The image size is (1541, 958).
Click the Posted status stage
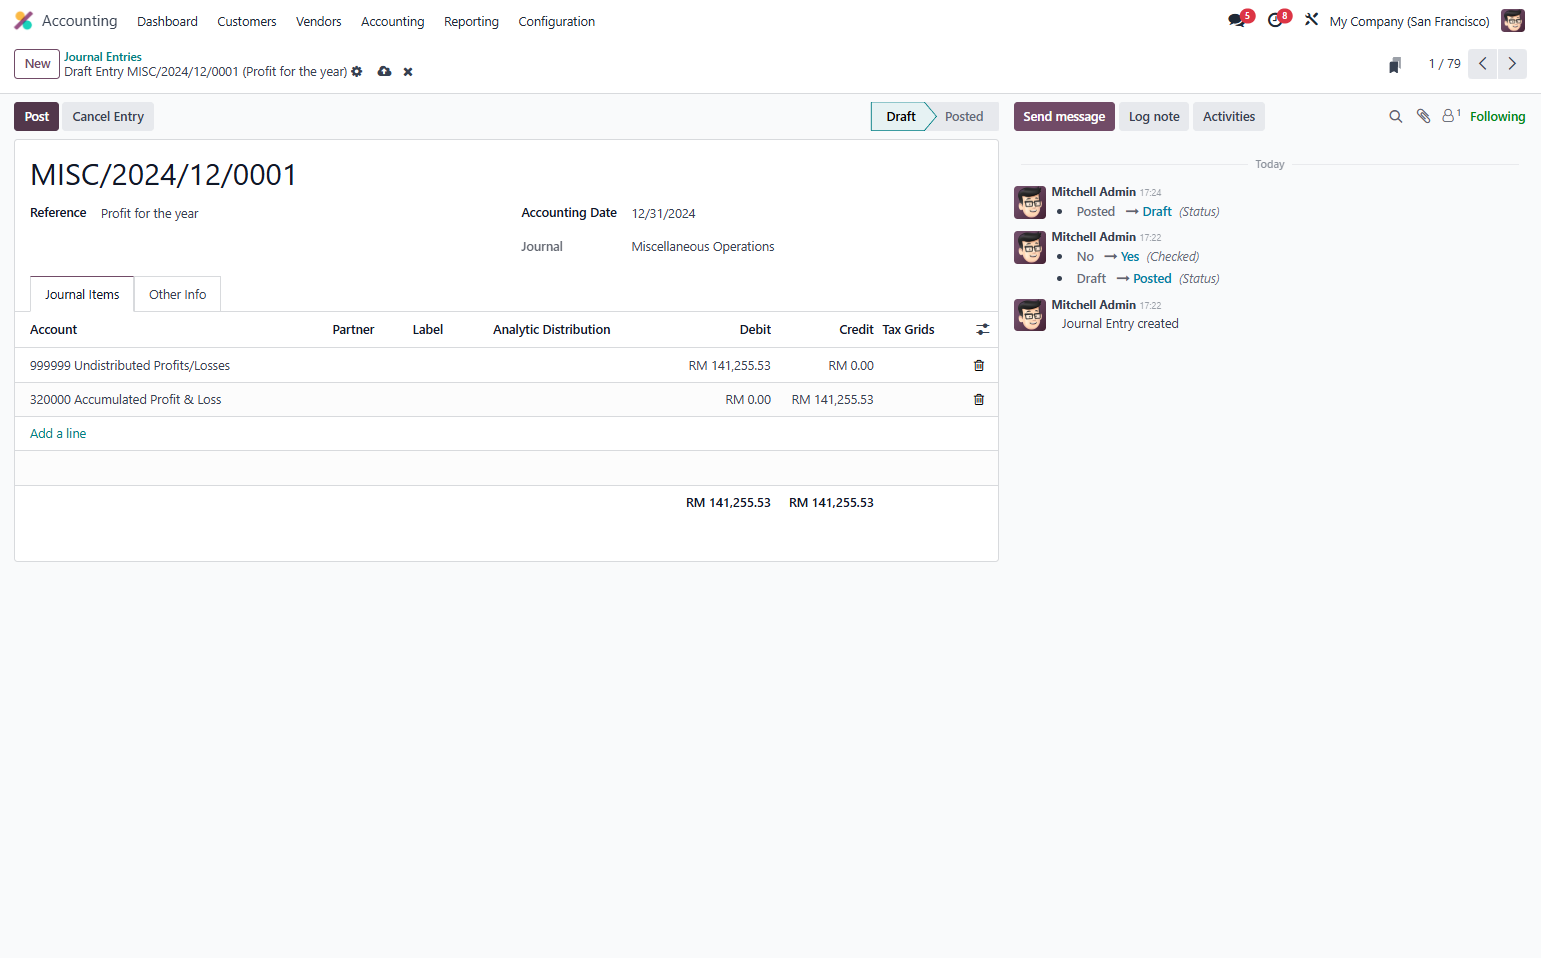pos(964,117)
